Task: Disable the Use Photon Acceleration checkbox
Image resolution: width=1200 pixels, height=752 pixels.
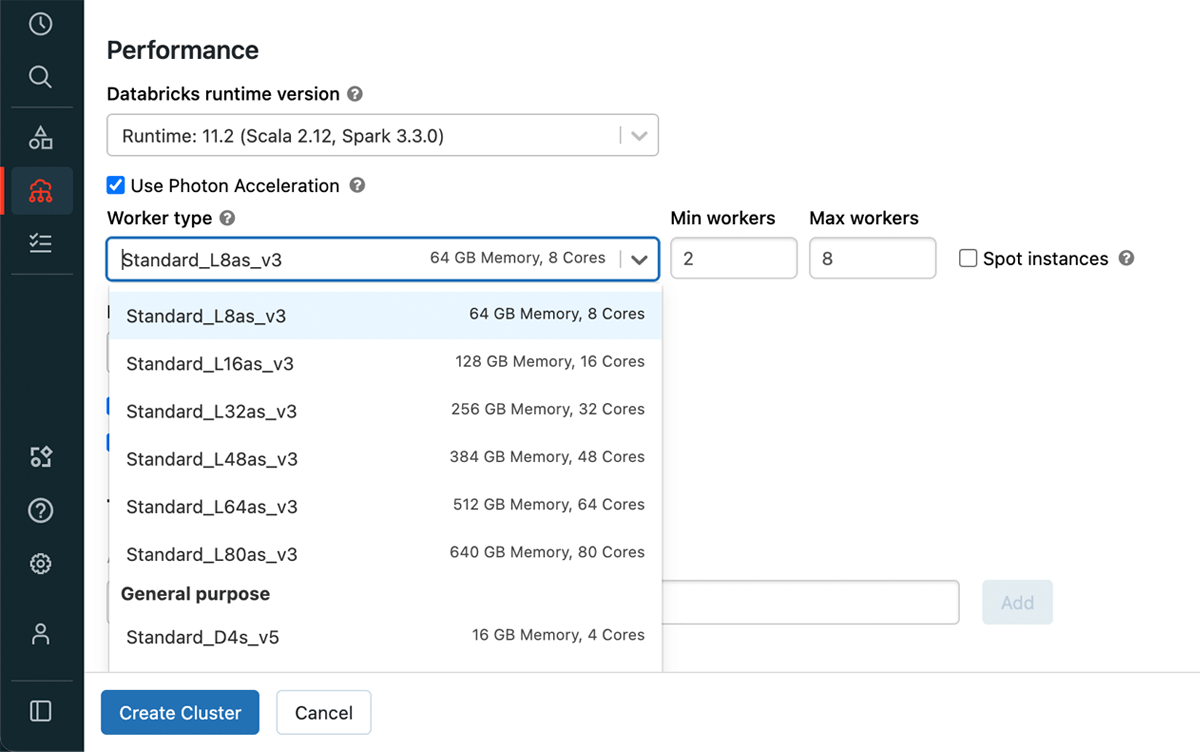Action: (x=116, y=185)
